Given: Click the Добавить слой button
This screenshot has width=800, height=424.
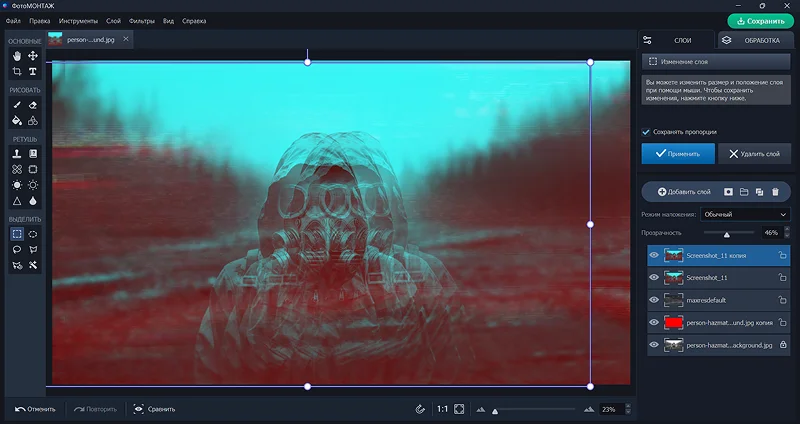Looking at the screenshot, I should 684,192.
